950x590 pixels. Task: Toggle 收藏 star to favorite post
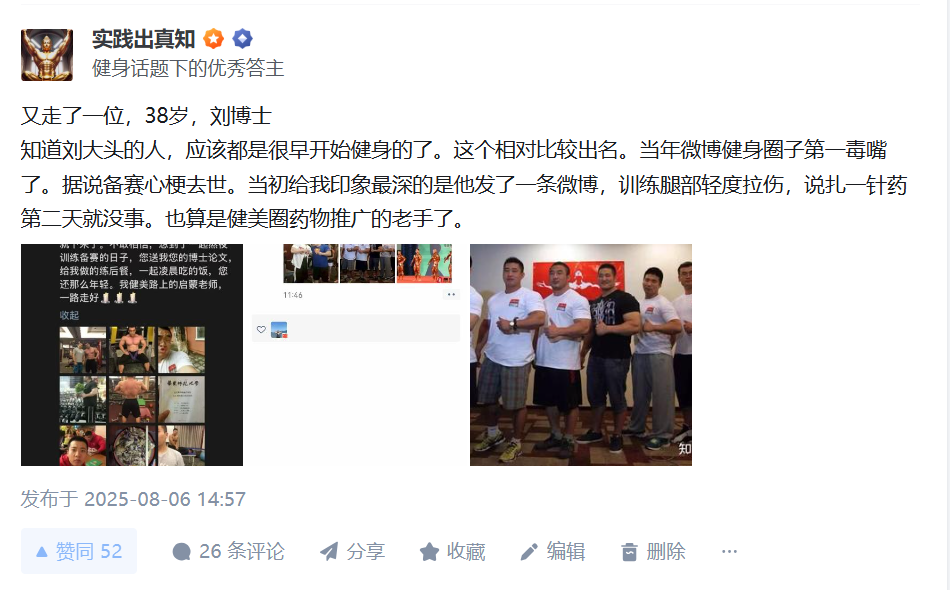coord(453,551)
